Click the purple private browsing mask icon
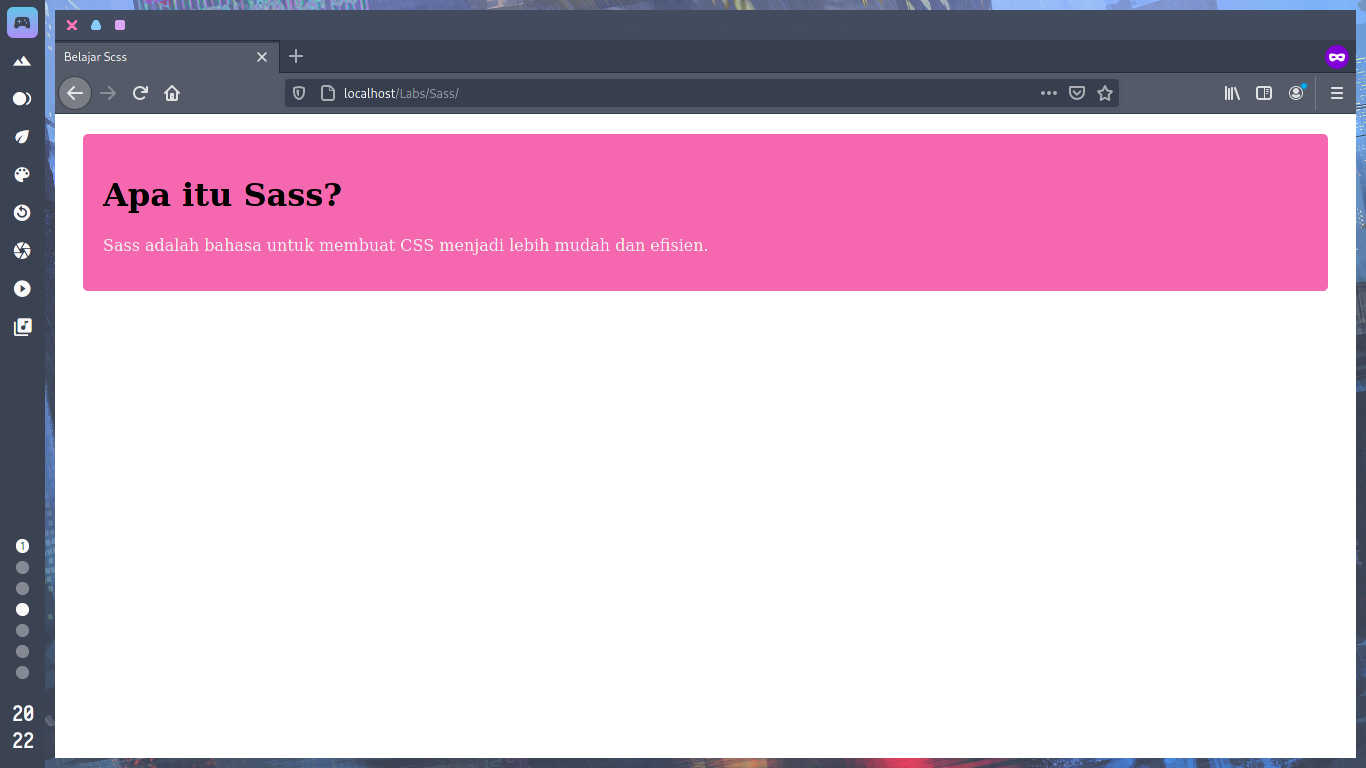The image size is (1366, 768). coord(1337,57)
